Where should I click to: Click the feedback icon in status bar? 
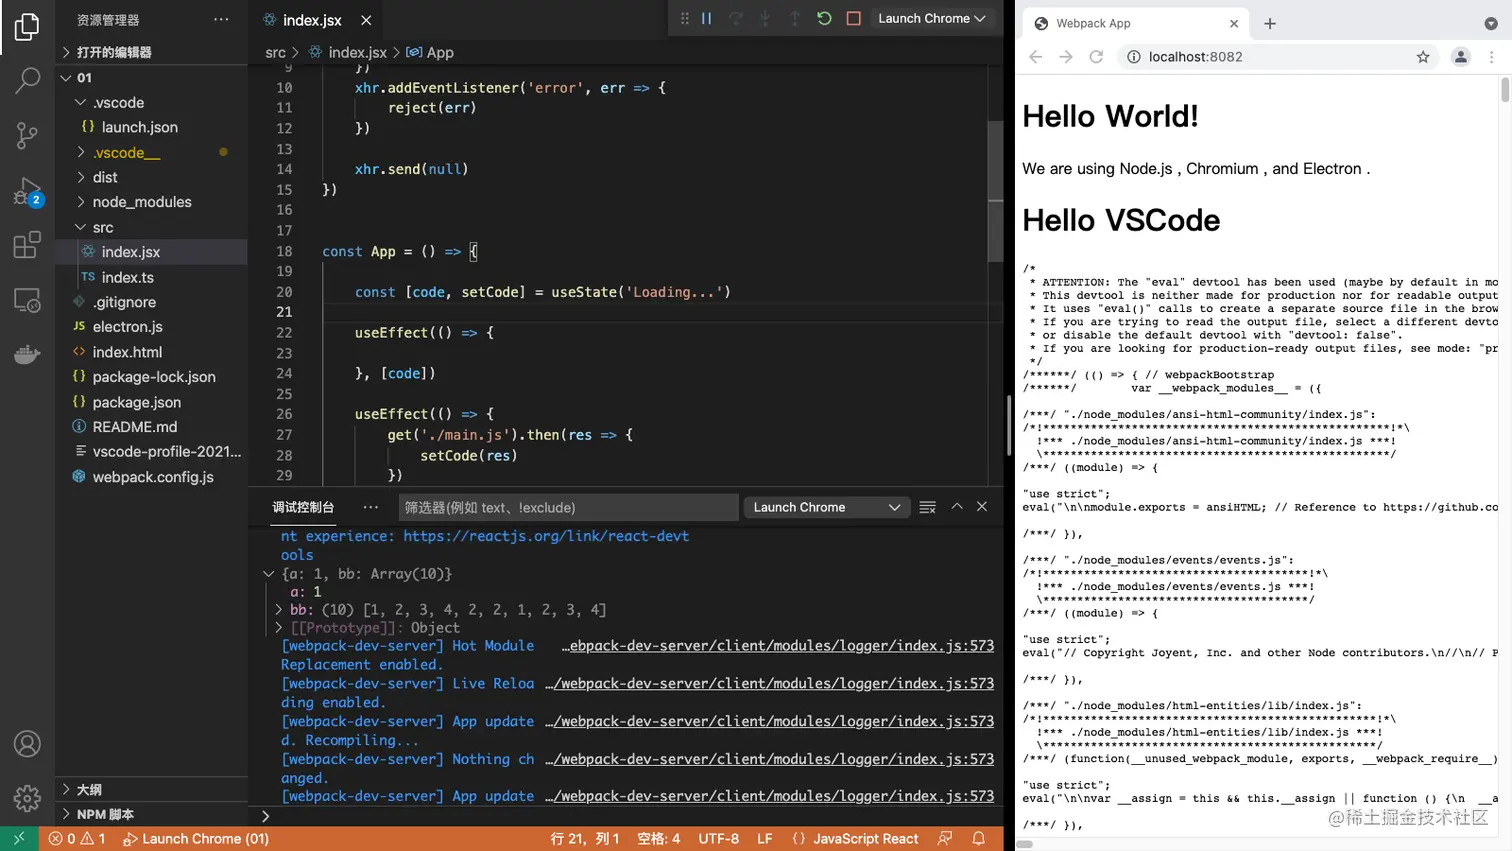(x=945, y=839)
